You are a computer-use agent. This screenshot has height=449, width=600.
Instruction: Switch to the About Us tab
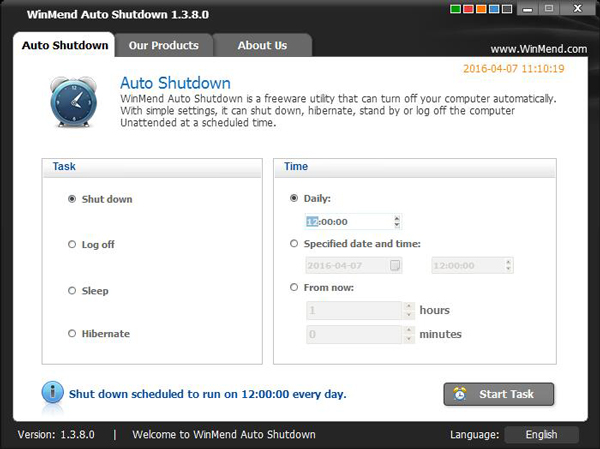click(x=262, y=45)
